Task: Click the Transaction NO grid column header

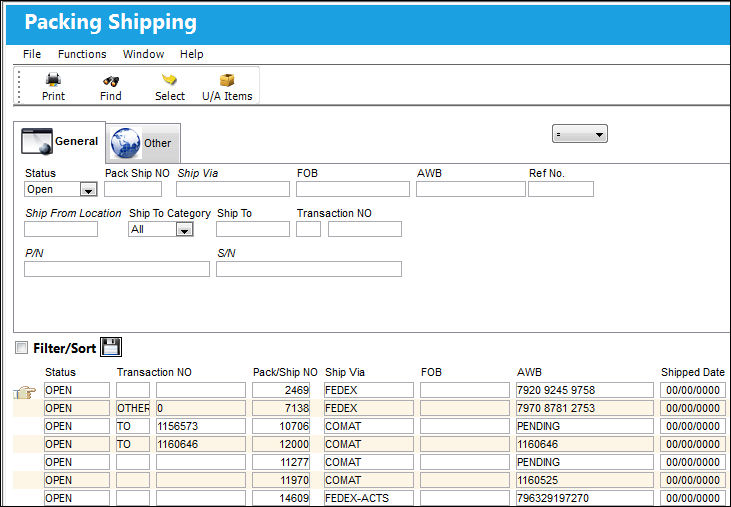Action: tap(154, 372)
